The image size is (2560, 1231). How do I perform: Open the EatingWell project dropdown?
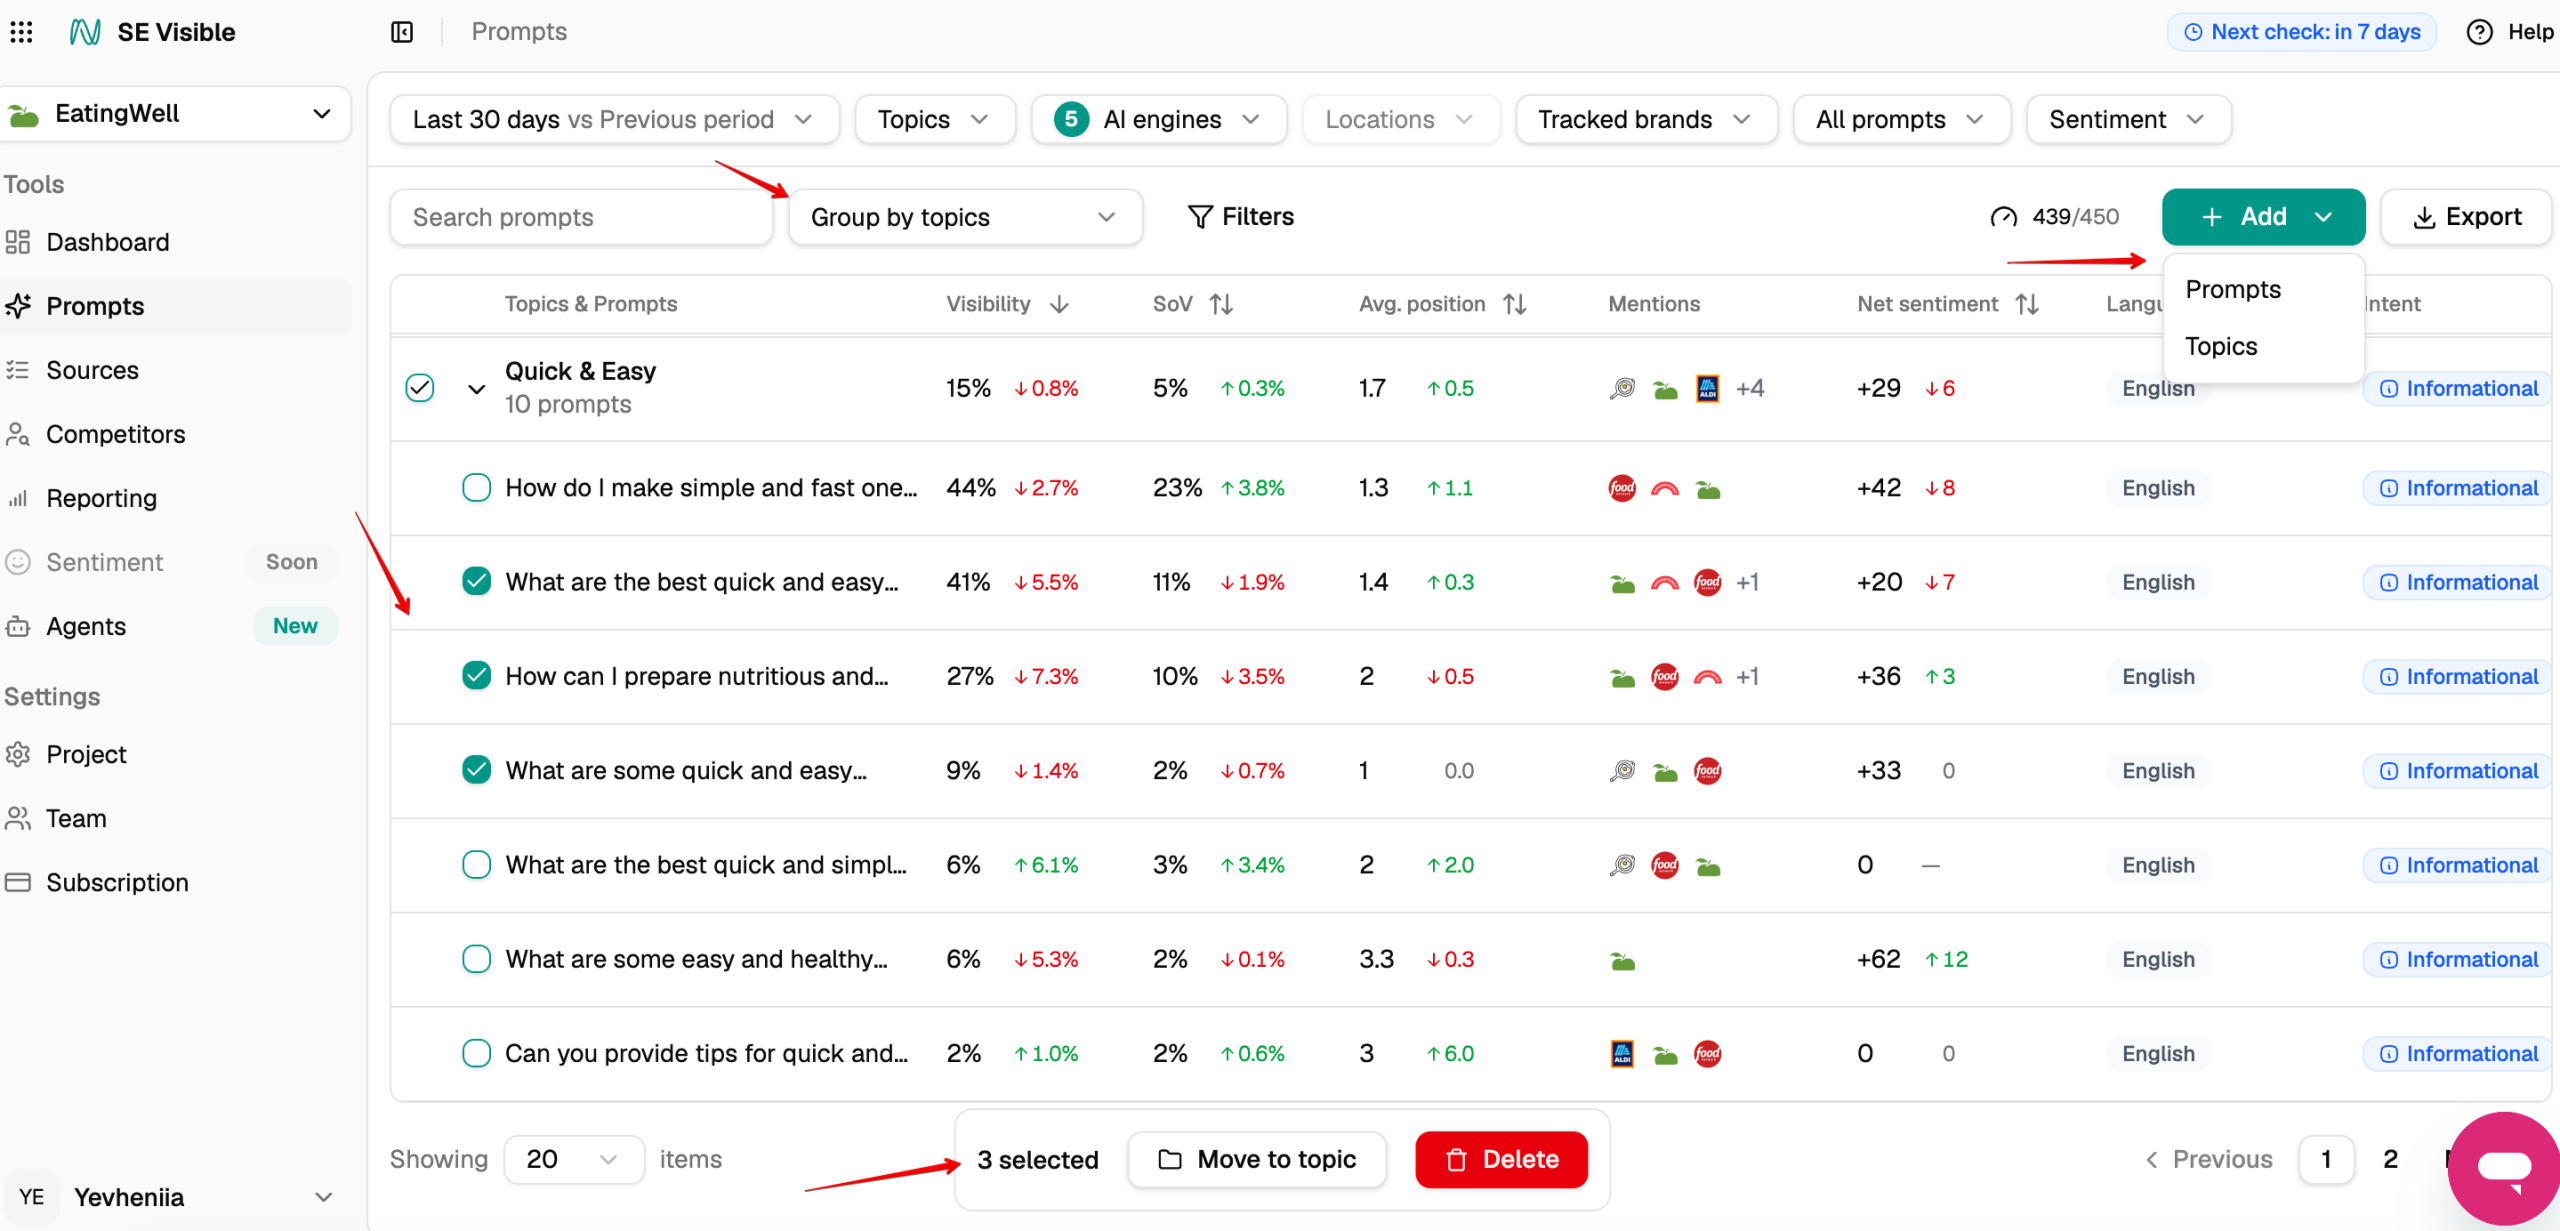[x=174, y=113]
